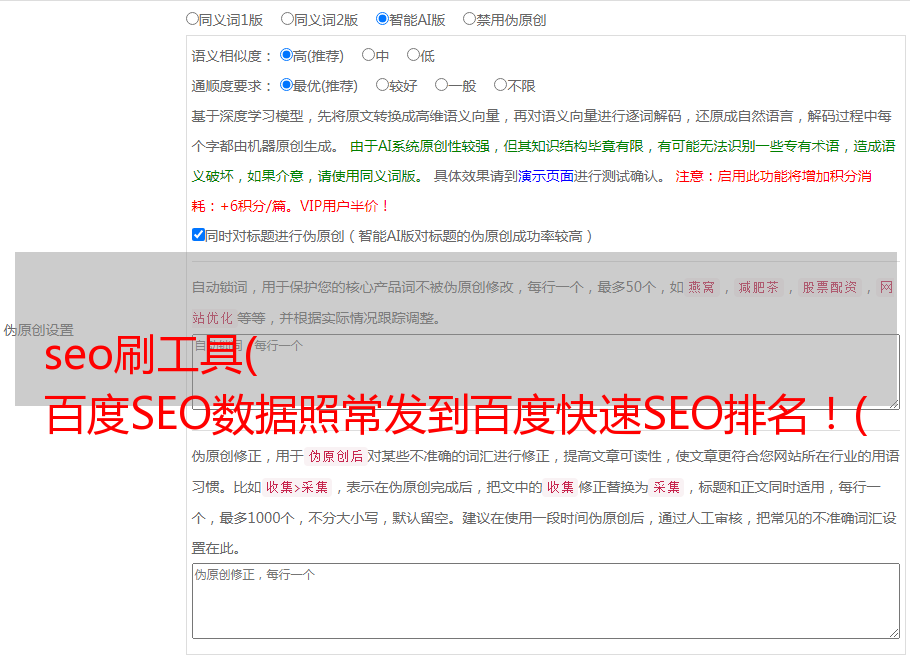Open the 演示页面 link
Image resolution: width=911 pixels, height=658 pixels.
(x=546, y=176)
